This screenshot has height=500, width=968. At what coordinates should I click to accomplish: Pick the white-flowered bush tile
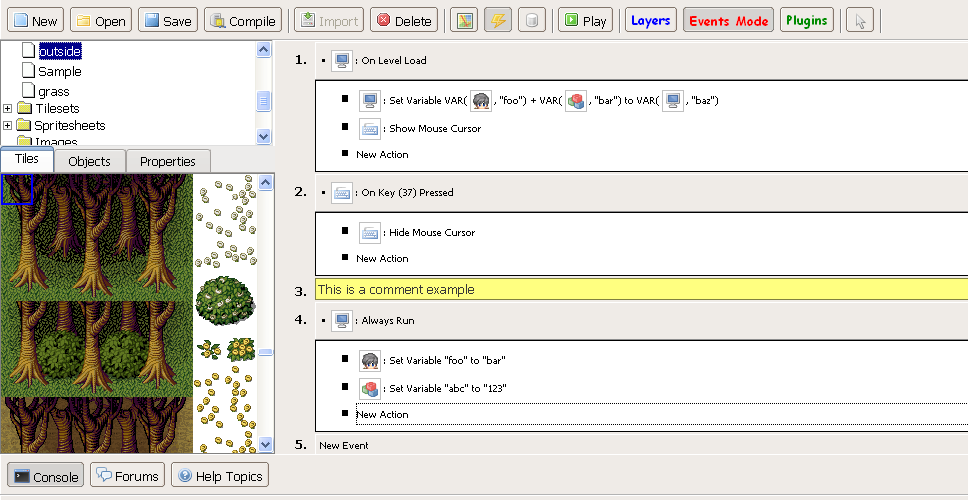click(225, 303)
